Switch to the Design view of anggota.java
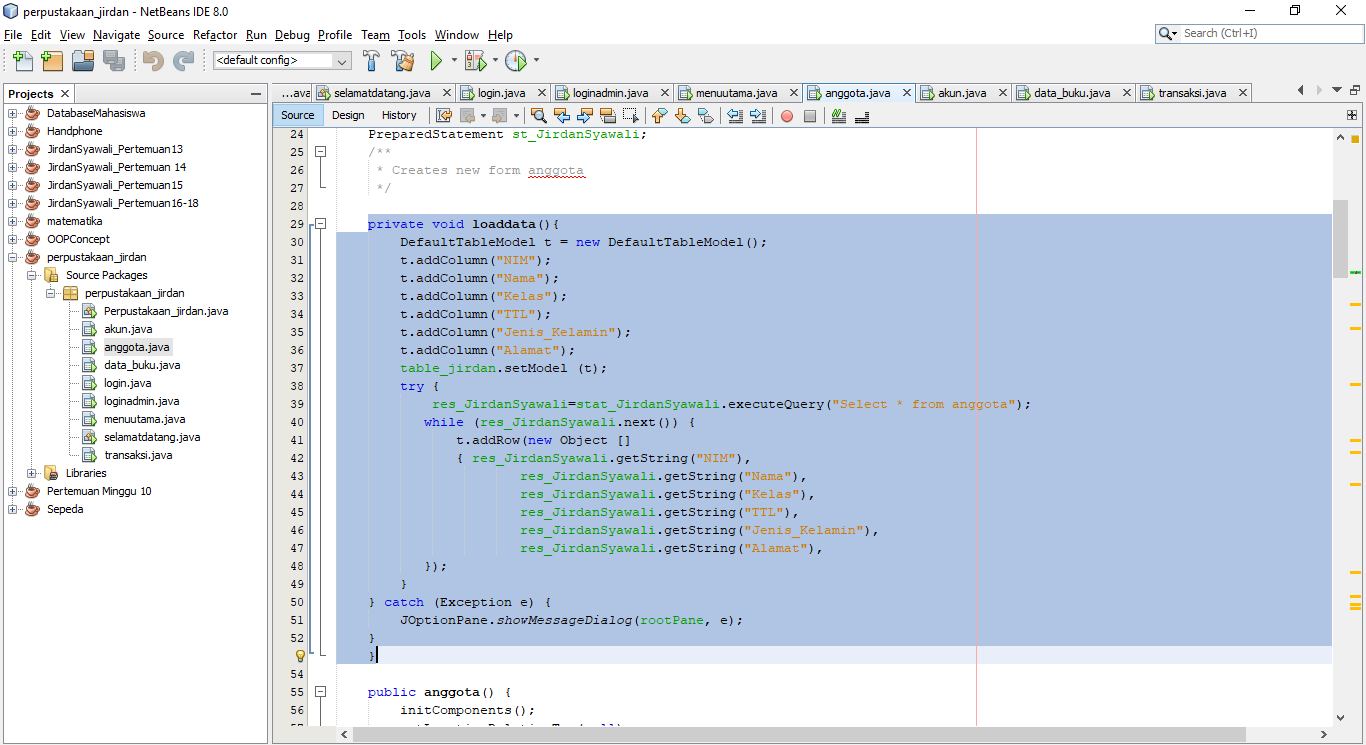The height and width of the screenshot is (745, 1366). tap(348, 115)
